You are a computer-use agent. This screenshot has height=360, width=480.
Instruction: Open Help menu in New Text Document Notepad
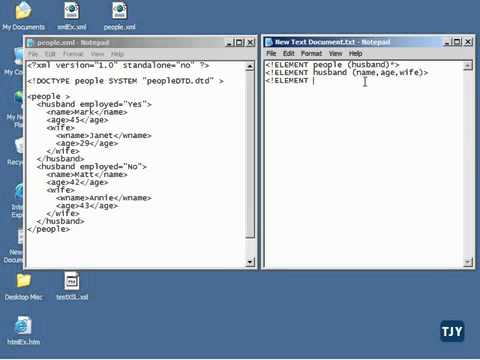click(x=356, y=53)
